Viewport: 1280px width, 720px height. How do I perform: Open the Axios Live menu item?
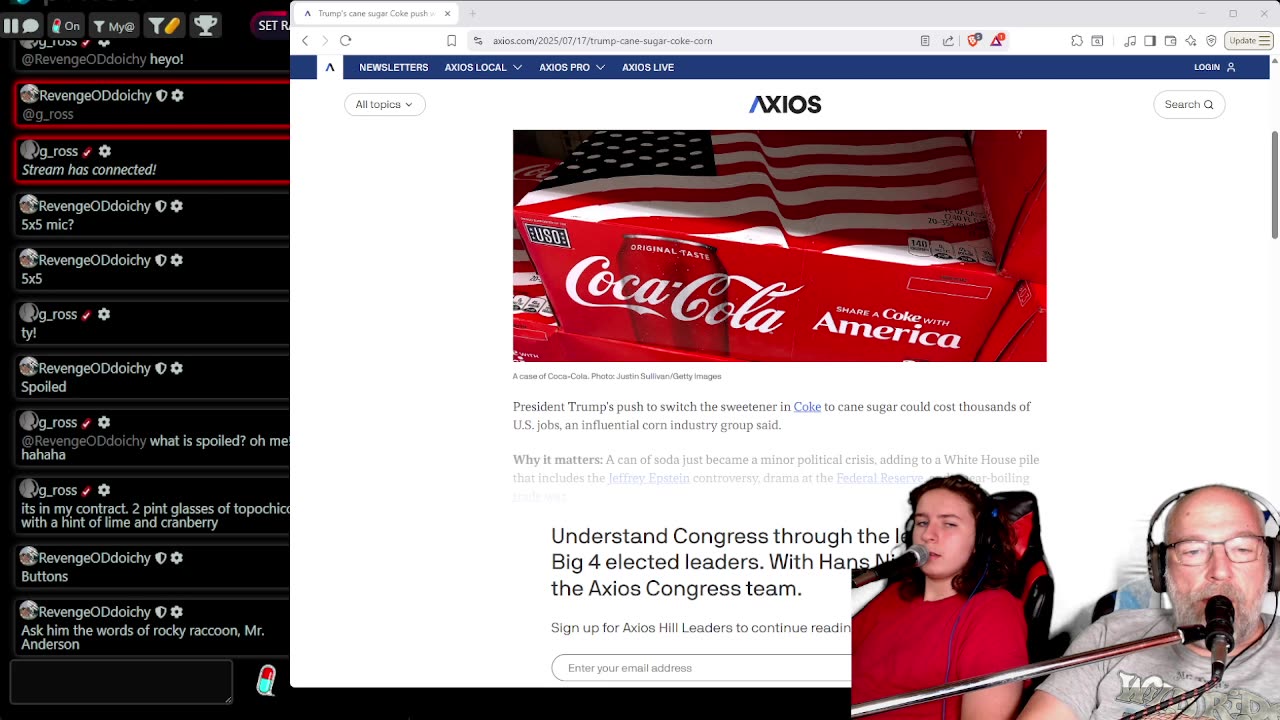[x=648, y=67]
